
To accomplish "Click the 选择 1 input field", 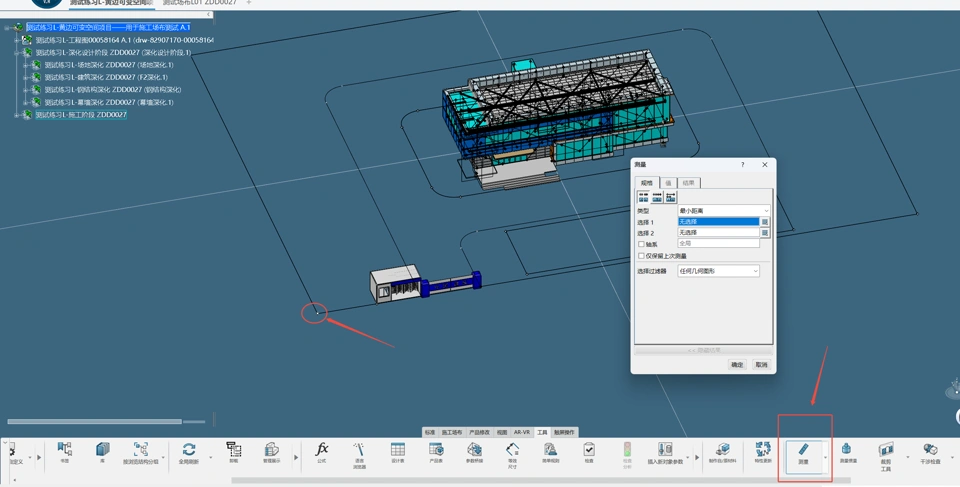I will (718, 222).
